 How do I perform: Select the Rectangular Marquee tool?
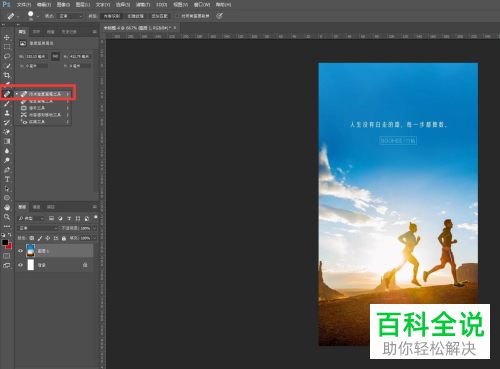coord(7,47)
